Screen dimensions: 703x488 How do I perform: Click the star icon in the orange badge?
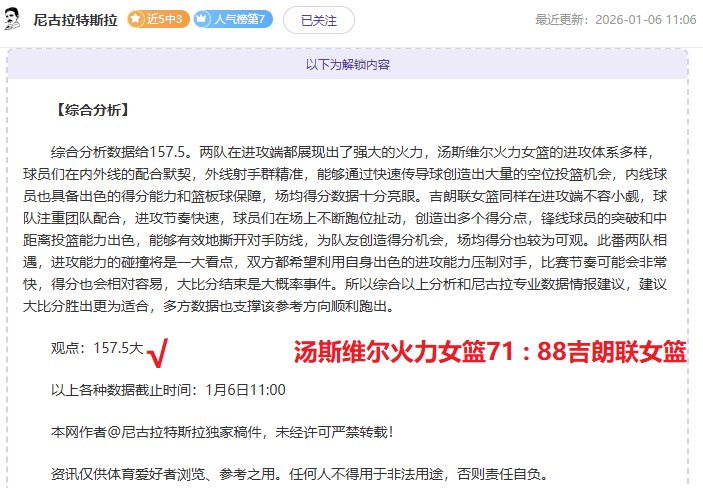(137, 19)
